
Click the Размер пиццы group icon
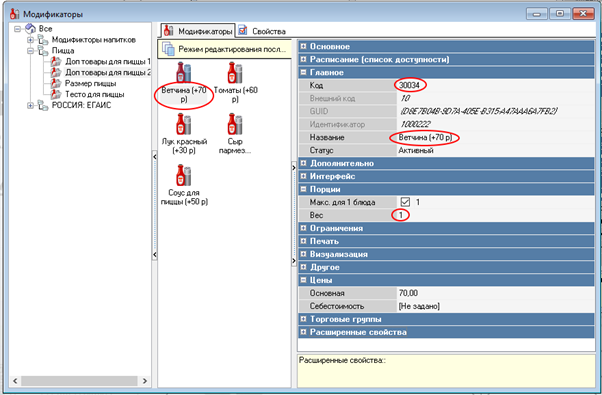pos(56,83)
